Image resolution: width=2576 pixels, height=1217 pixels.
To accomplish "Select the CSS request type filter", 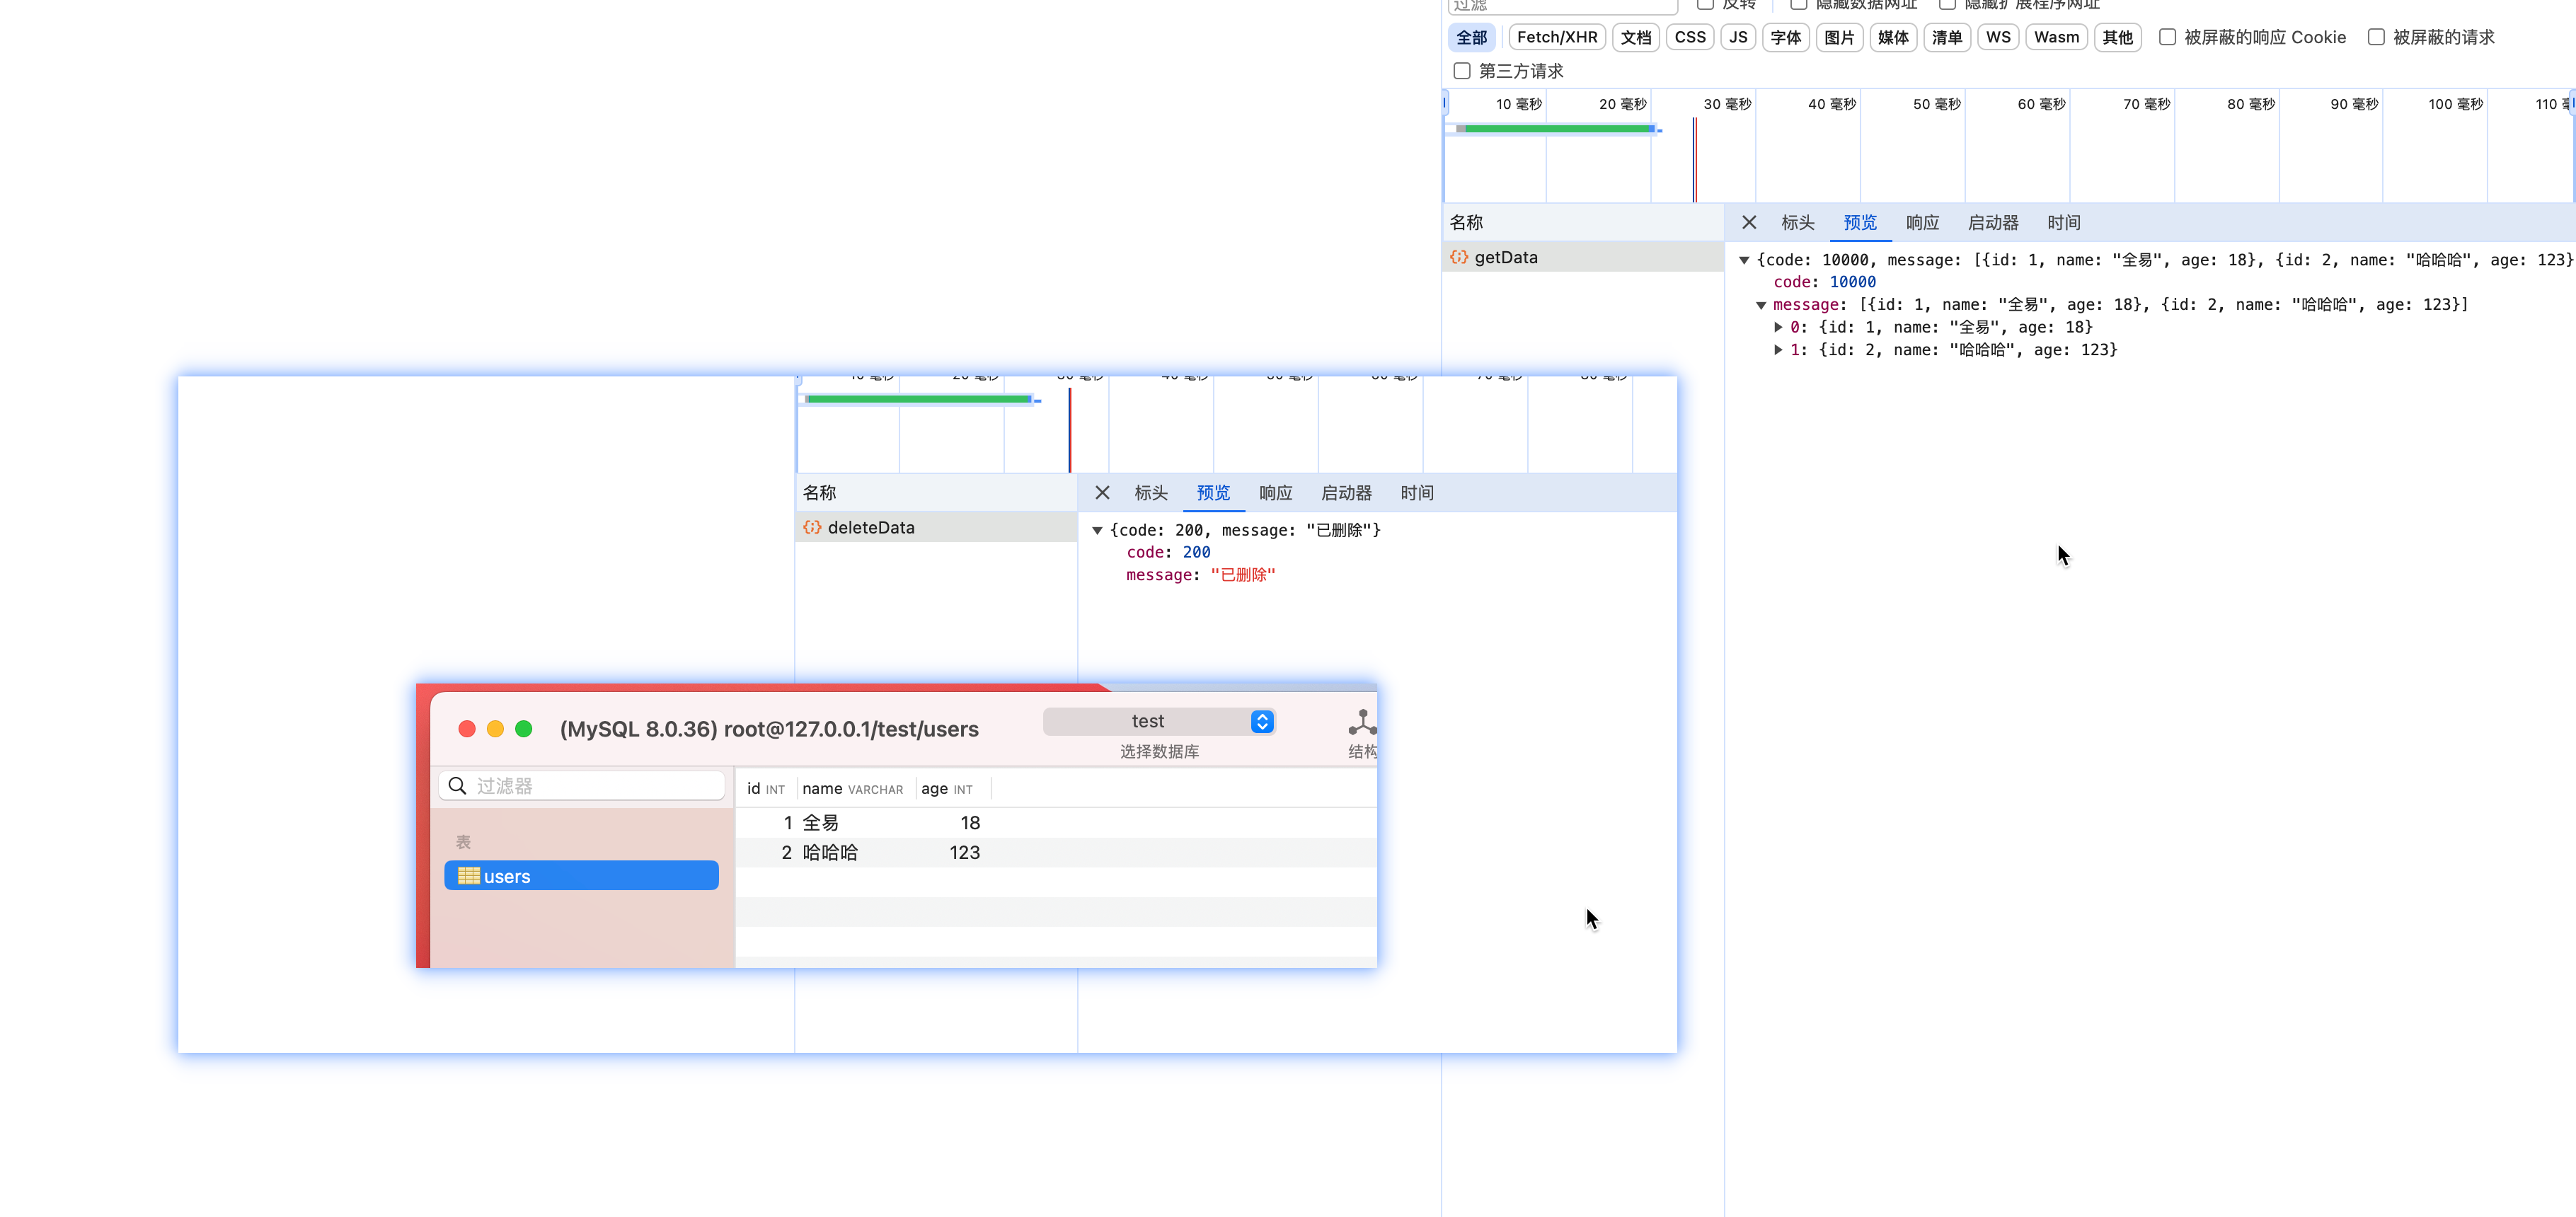I will (1690, 37).
